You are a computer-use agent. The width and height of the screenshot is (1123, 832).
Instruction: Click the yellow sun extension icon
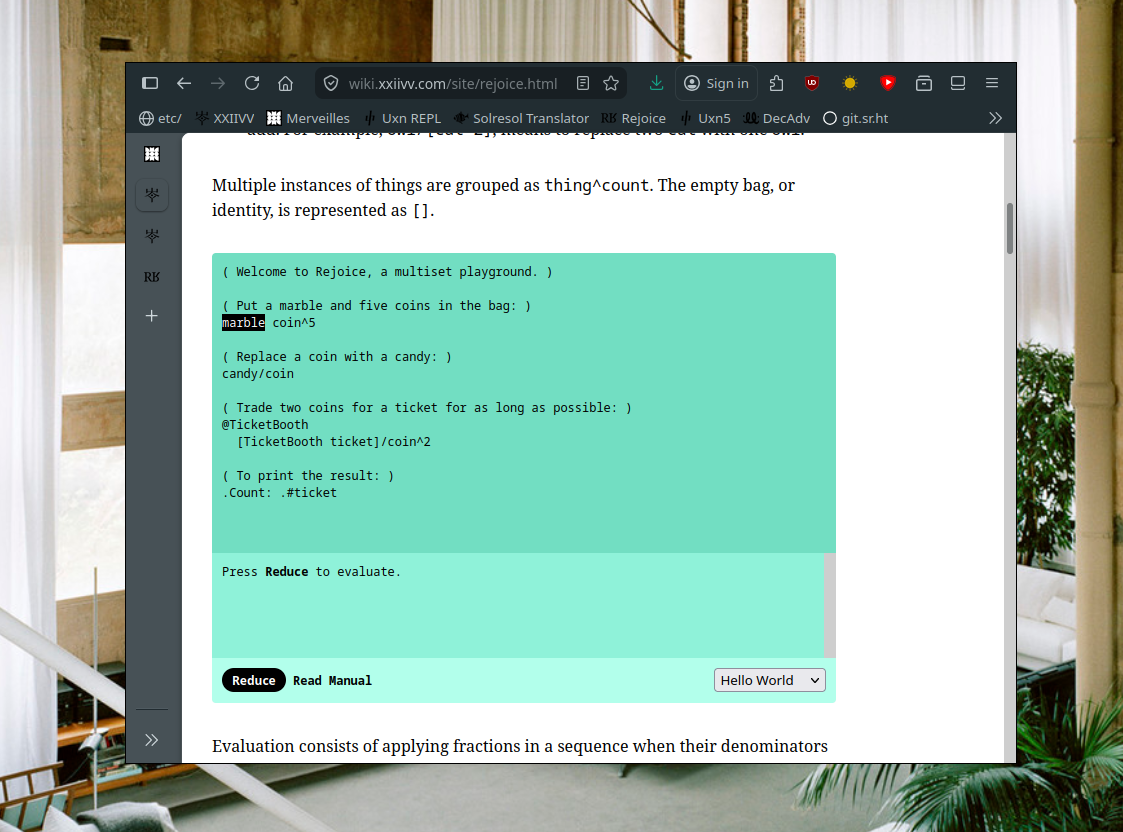[849, 83]
